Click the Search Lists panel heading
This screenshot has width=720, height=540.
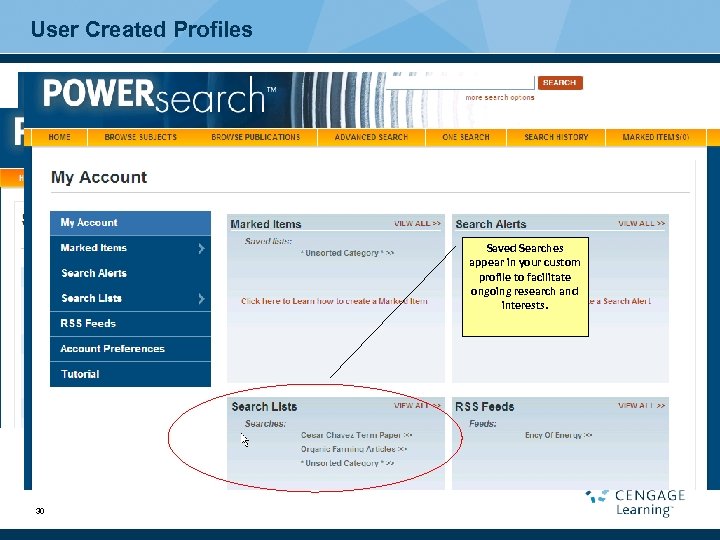tap(264, 407)
